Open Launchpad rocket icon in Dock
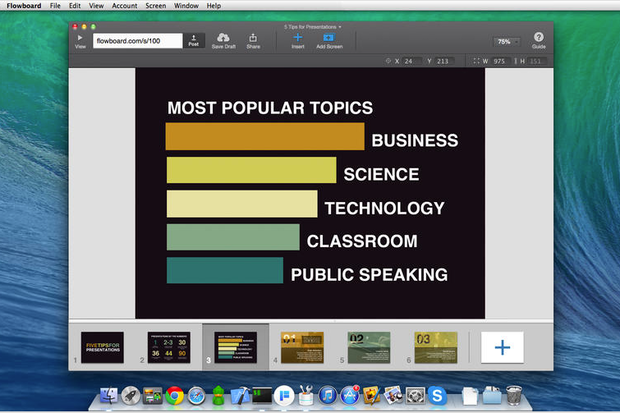620x413 pixels. pos(130,396)
